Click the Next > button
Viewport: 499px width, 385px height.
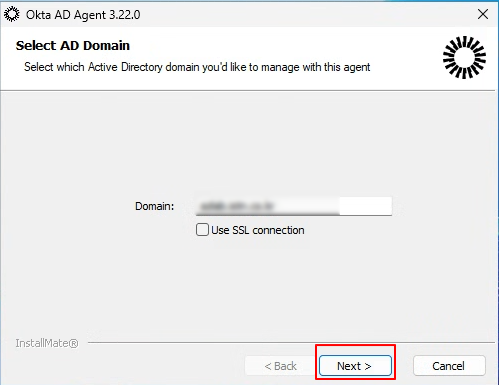click(355, 366)
